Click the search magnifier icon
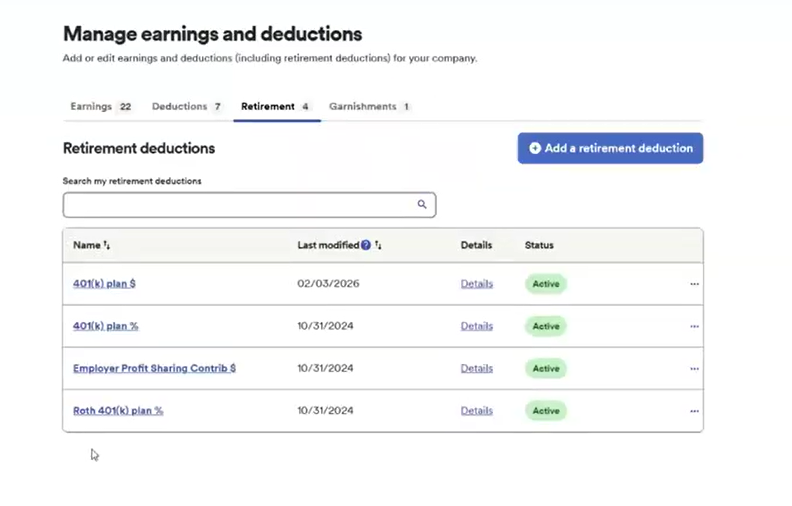 tap(422, 205)
